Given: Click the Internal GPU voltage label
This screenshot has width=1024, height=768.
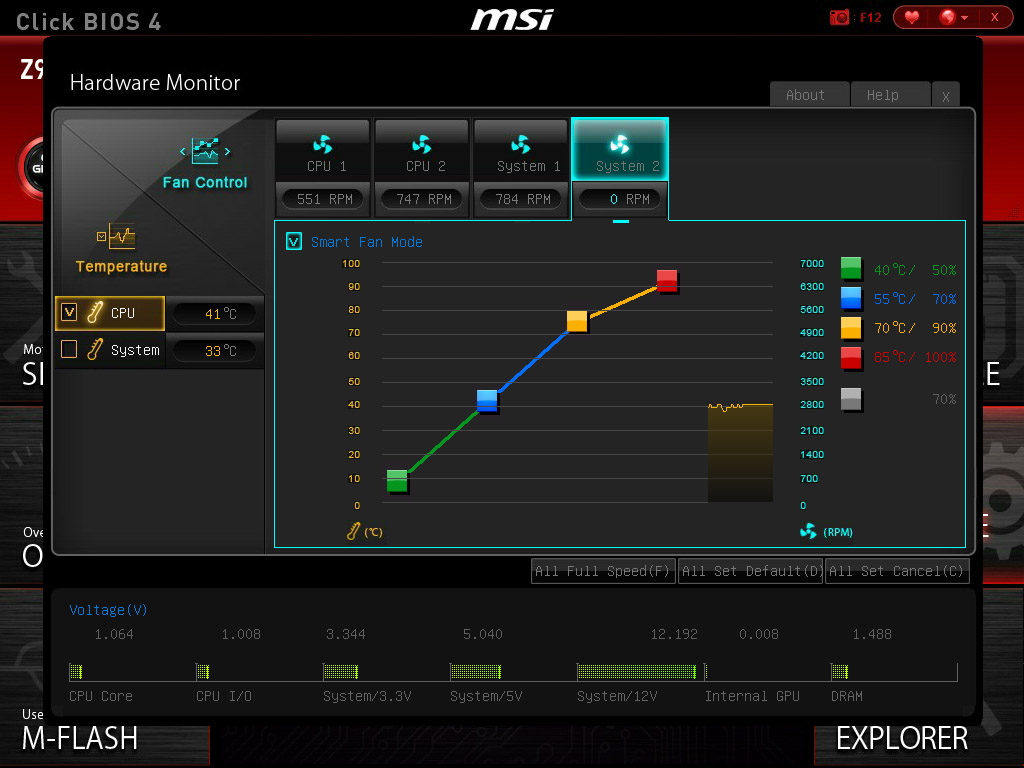Looking at the screenshot, I should pos(752,696).
